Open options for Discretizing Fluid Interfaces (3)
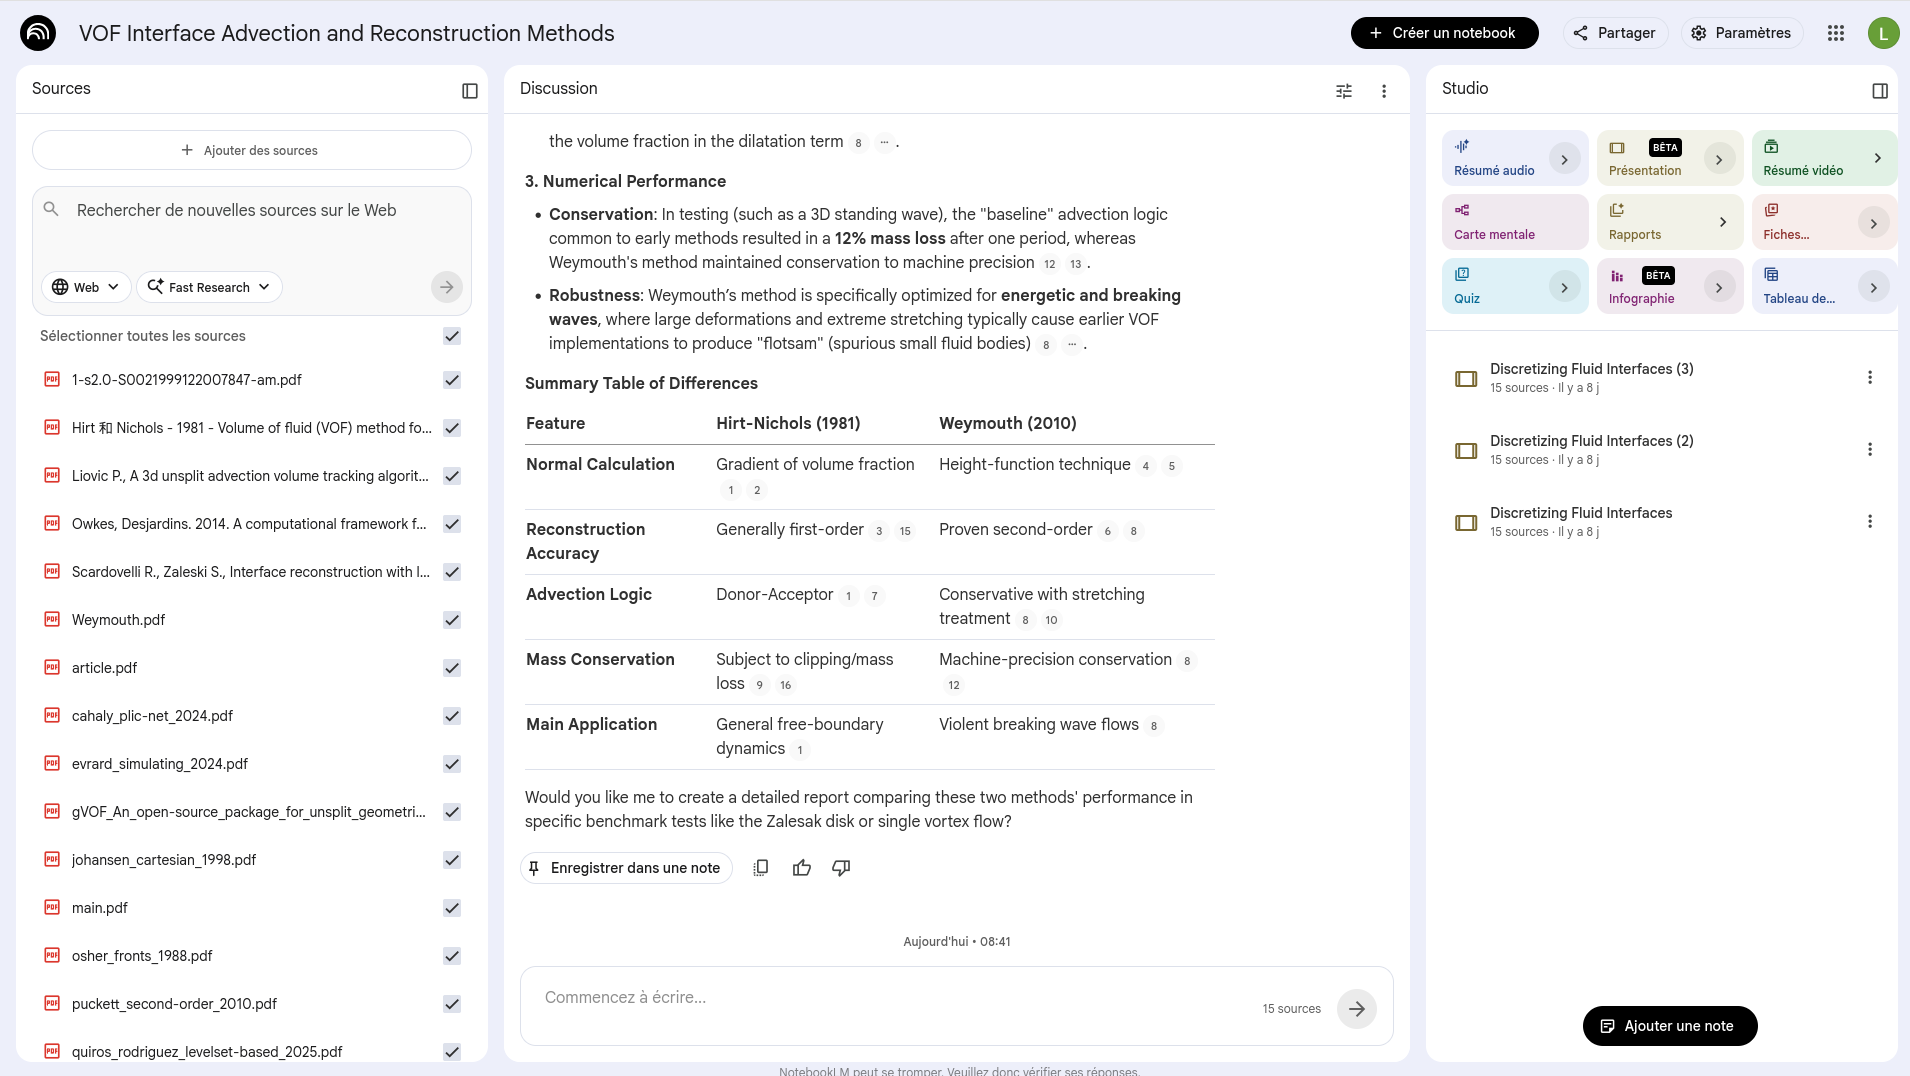Image resolution: width=1910 pixels, height=1076 pixels. pyautogui.click(x=1870, y=377)
